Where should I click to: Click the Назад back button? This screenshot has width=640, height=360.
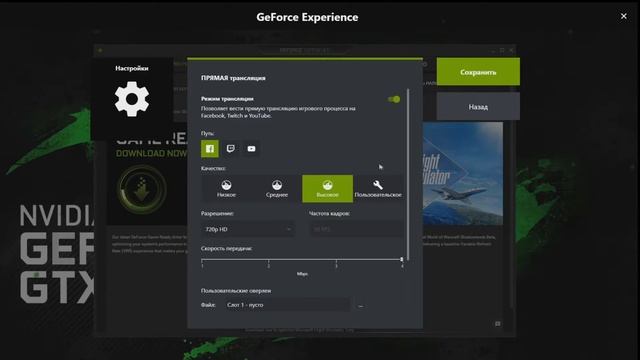[x=478, y=107]
